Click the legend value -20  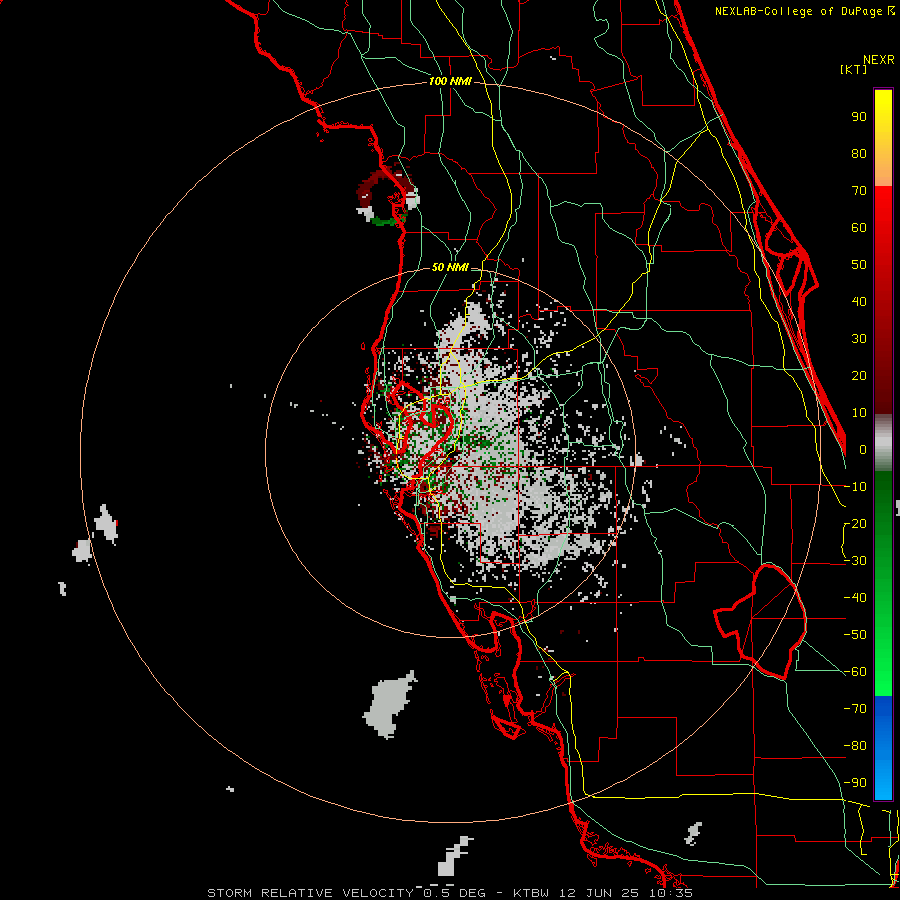(855, 523)
